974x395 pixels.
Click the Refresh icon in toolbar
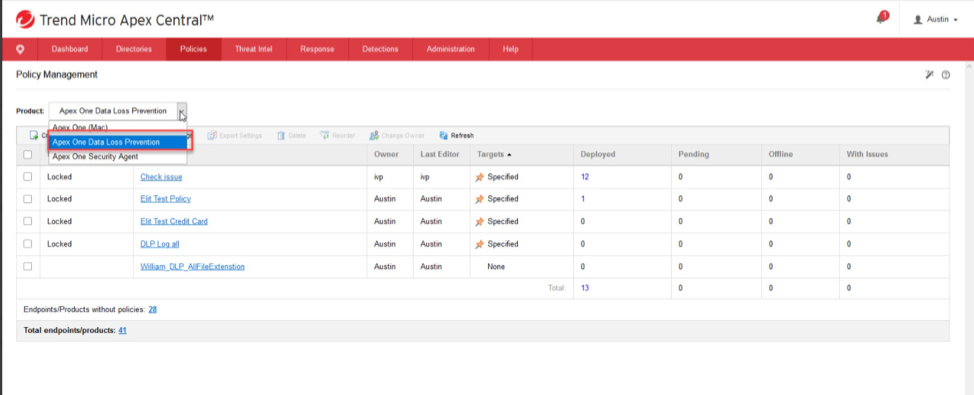point(444,135)
